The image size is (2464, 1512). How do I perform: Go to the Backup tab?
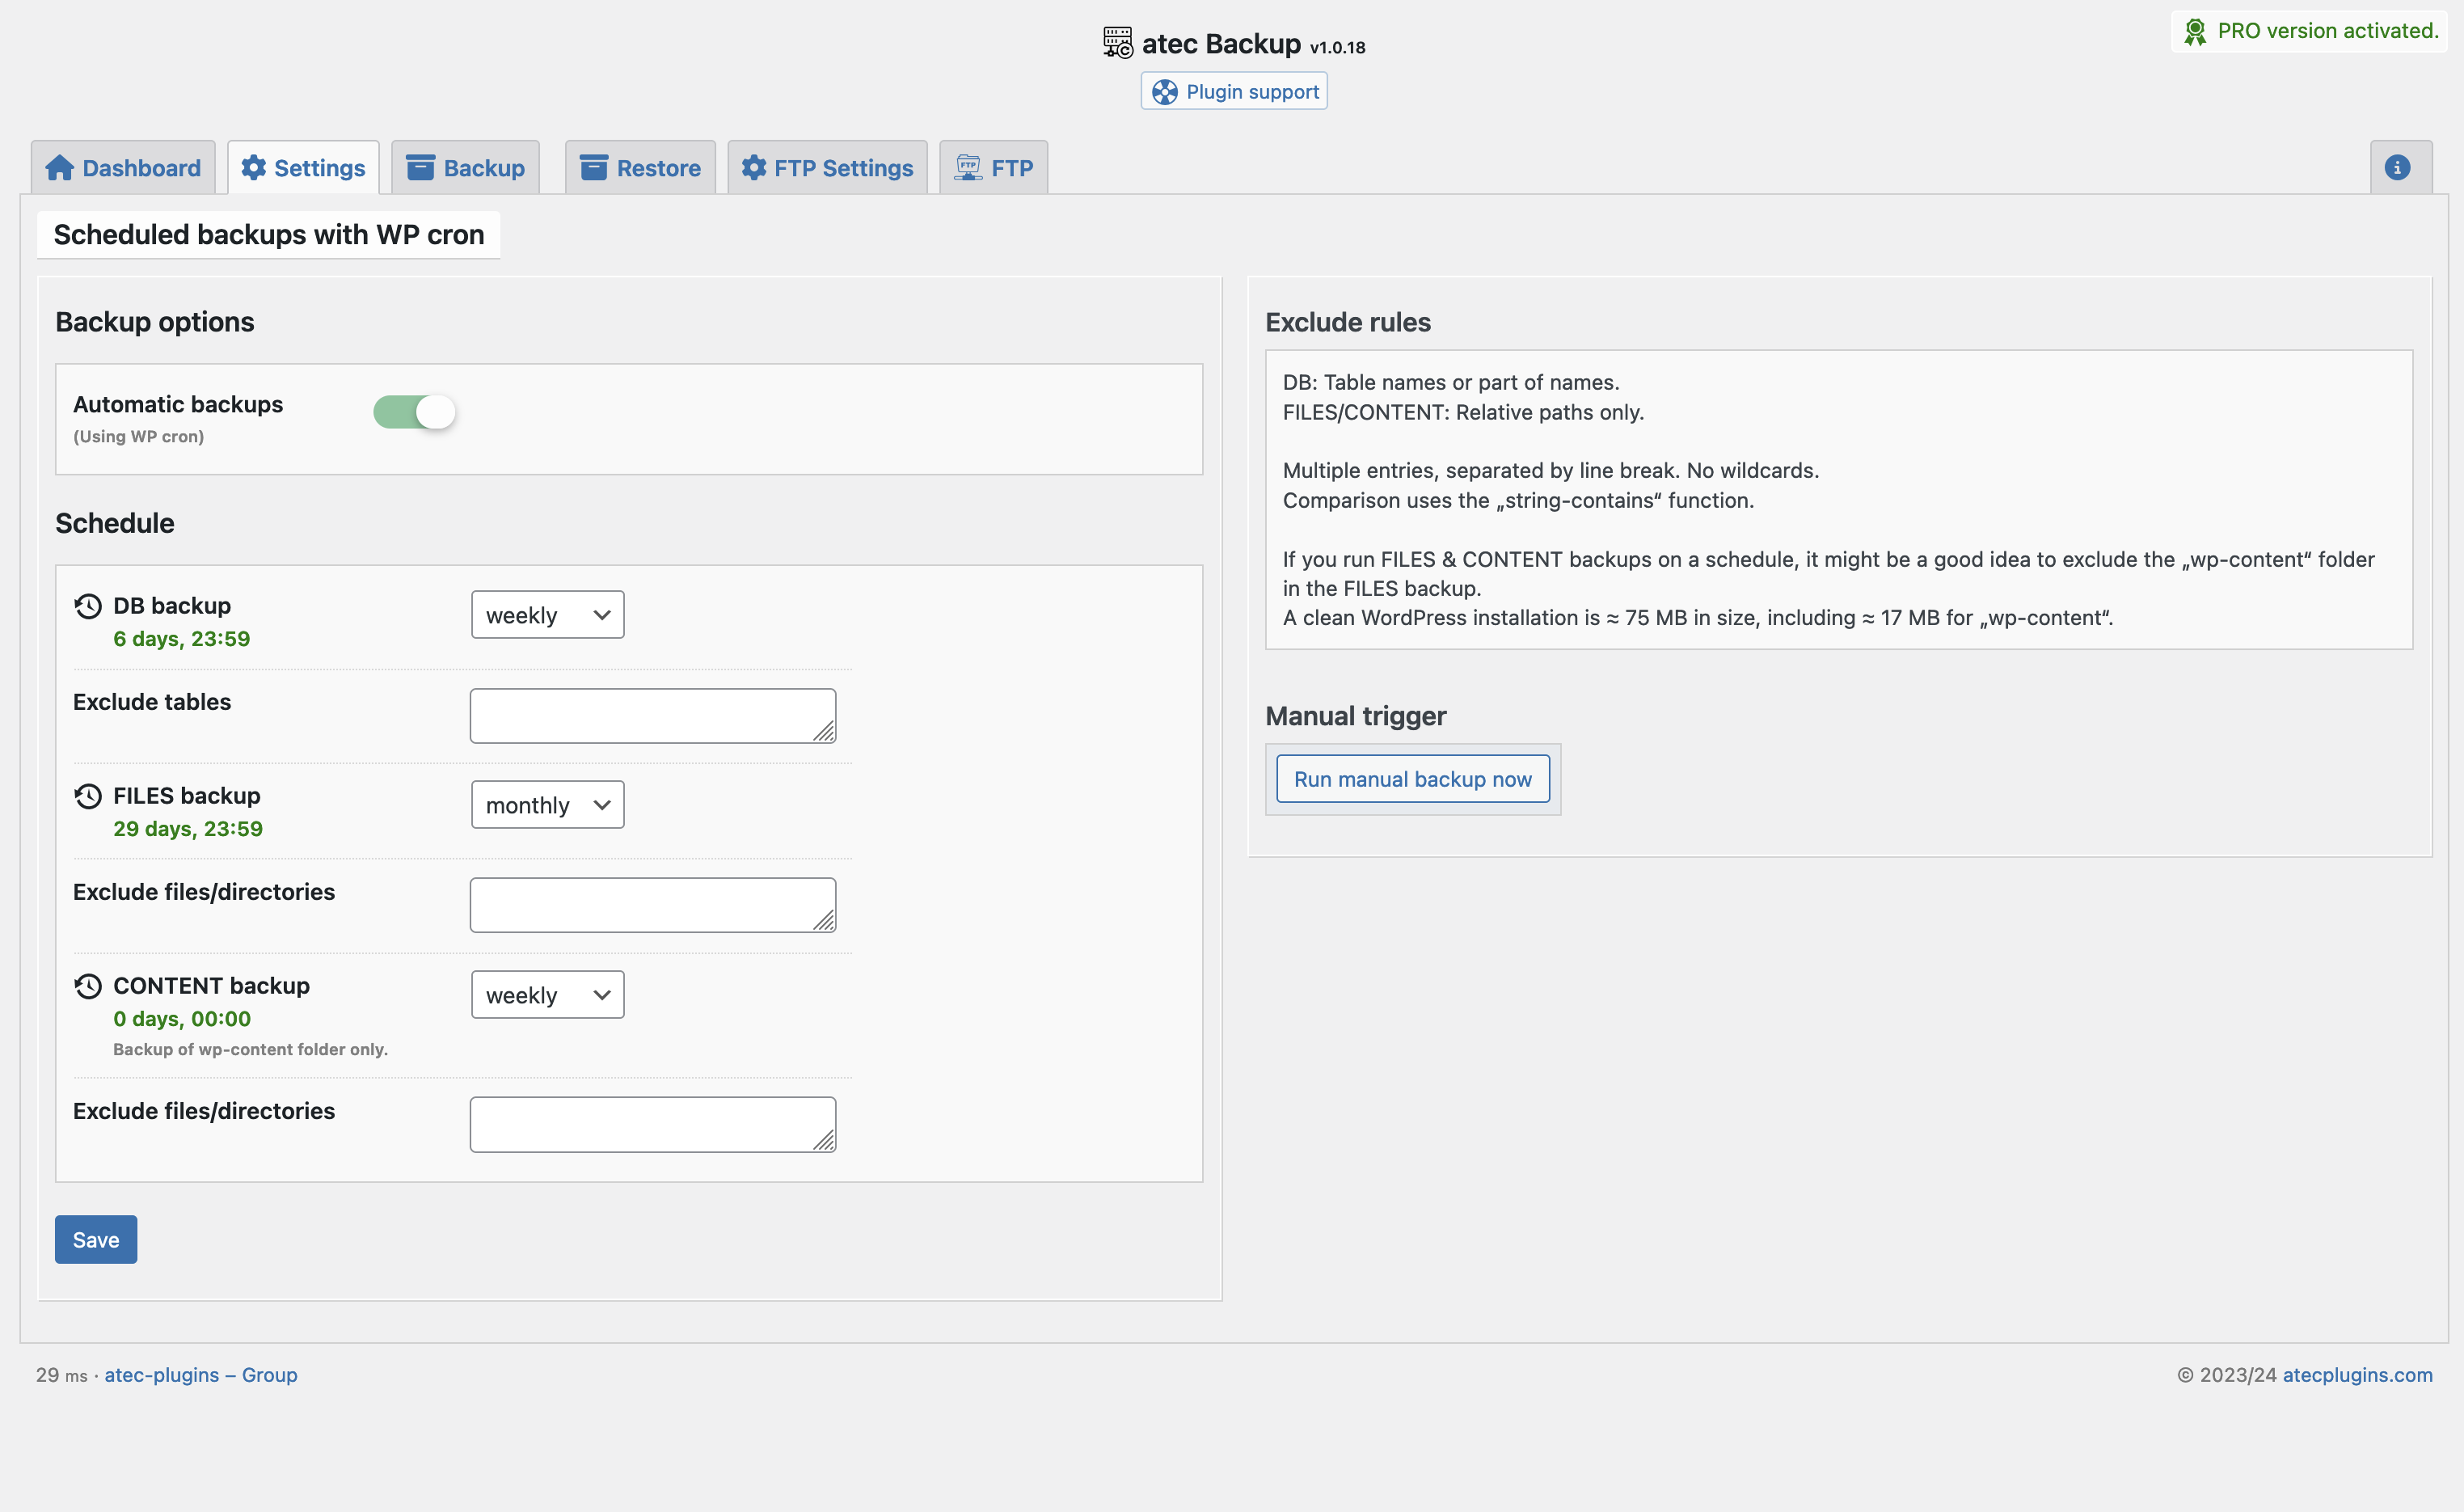(x=465, y=168)
